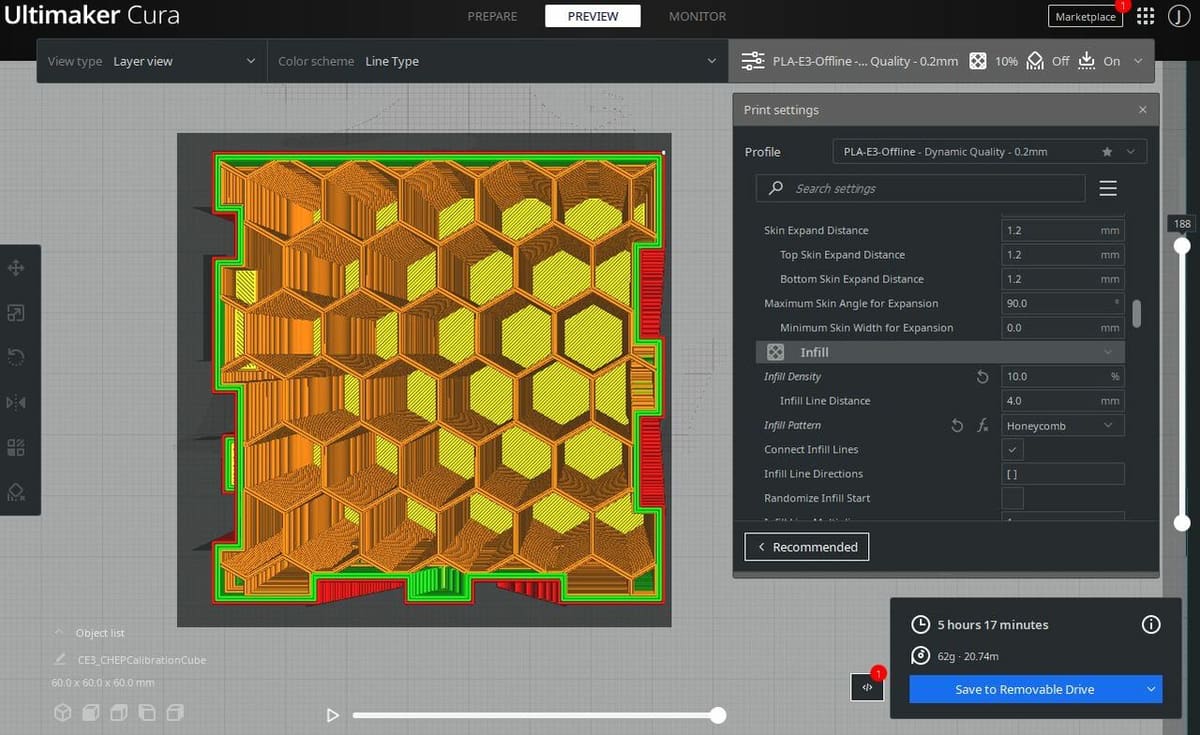Switch to the front view camera icon
The width and height of the screenshot is (1200, 735).
tap(91, 713)
